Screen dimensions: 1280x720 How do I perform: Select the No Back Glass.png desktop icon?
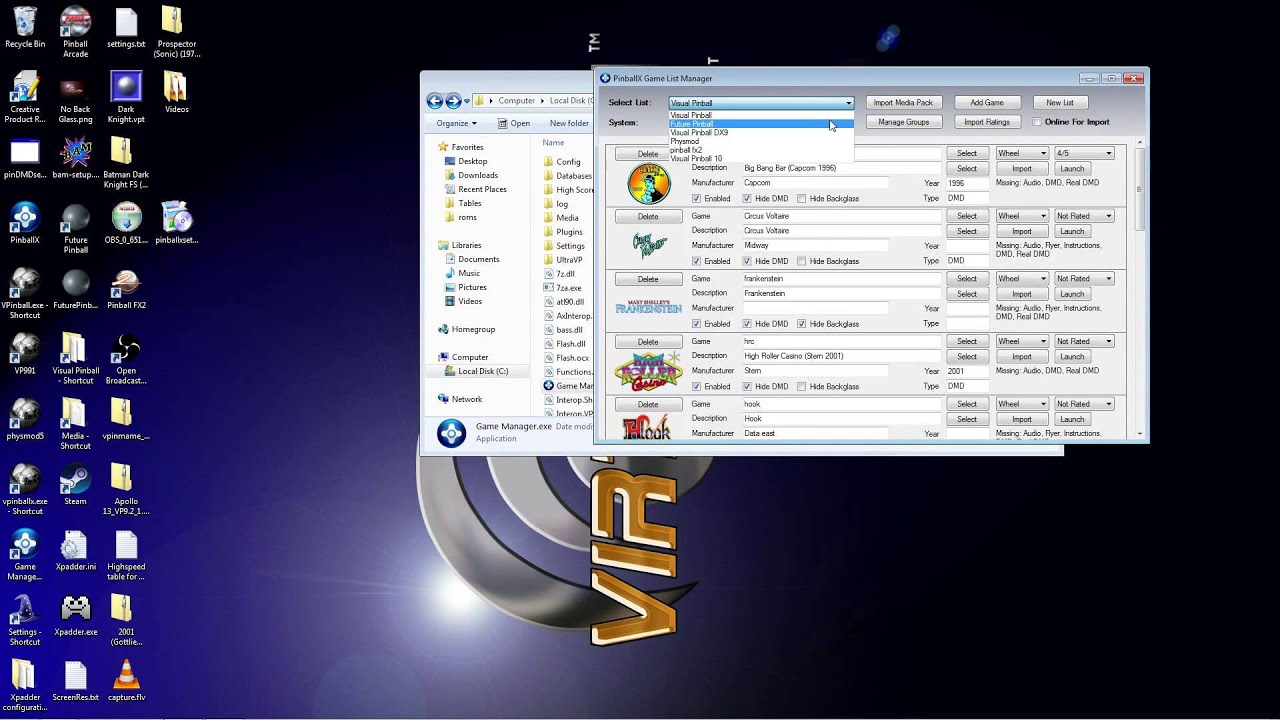coord(76,97)
